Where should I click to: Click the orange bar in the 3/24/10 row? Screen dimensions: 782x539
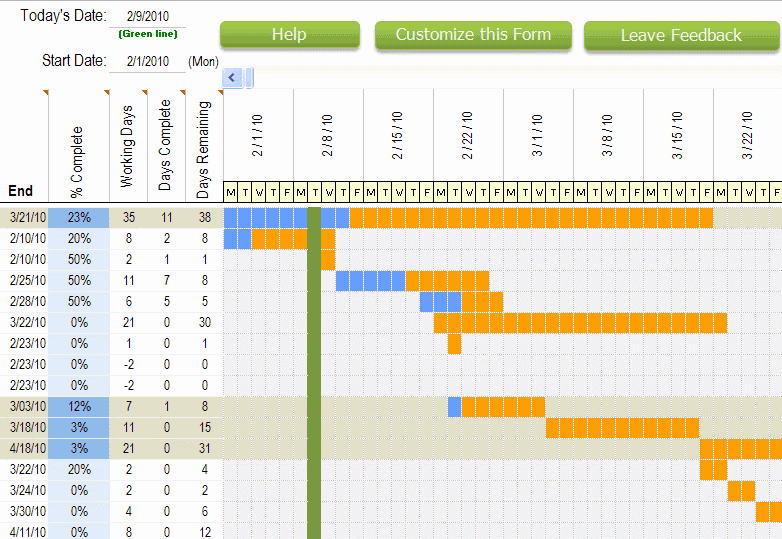(x=741, y=491)
